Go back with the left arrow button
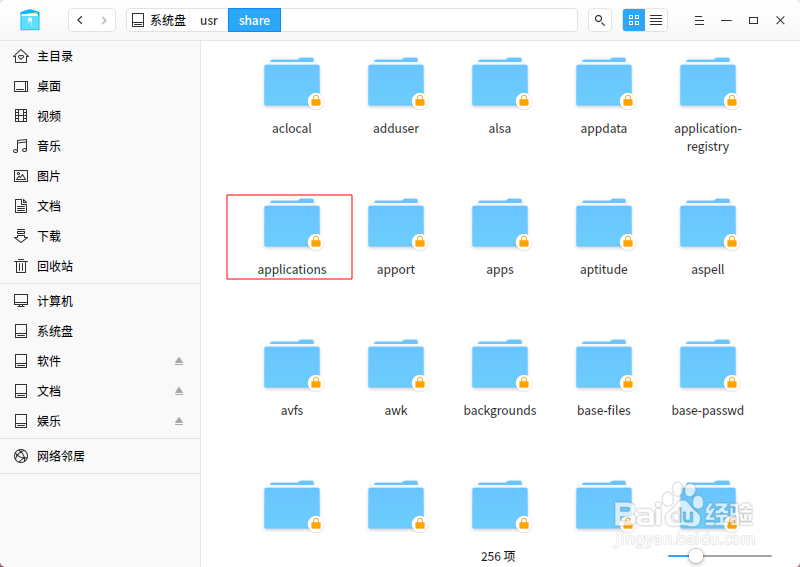The height and width of the screenshot is (567, 800). click(x=80, y=20)
